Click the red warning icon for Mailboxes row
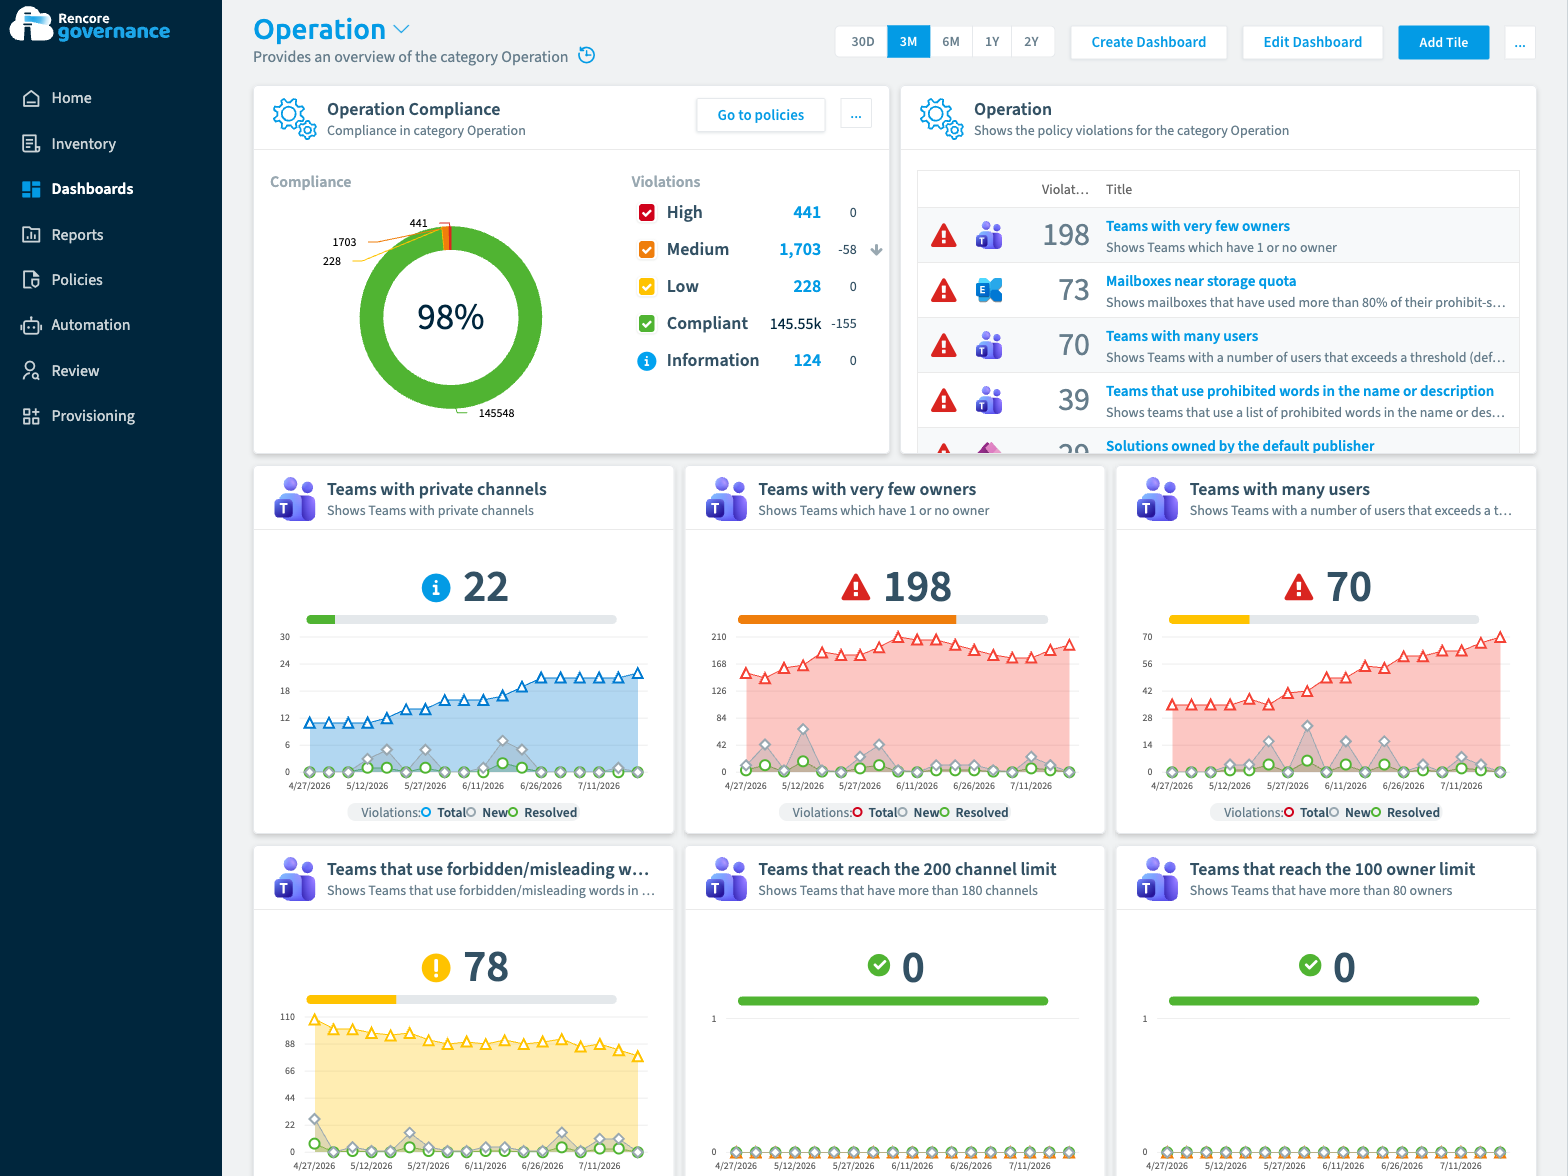Image resolution: width=1568 pixels, height=1176 pixels. point(943,291)
